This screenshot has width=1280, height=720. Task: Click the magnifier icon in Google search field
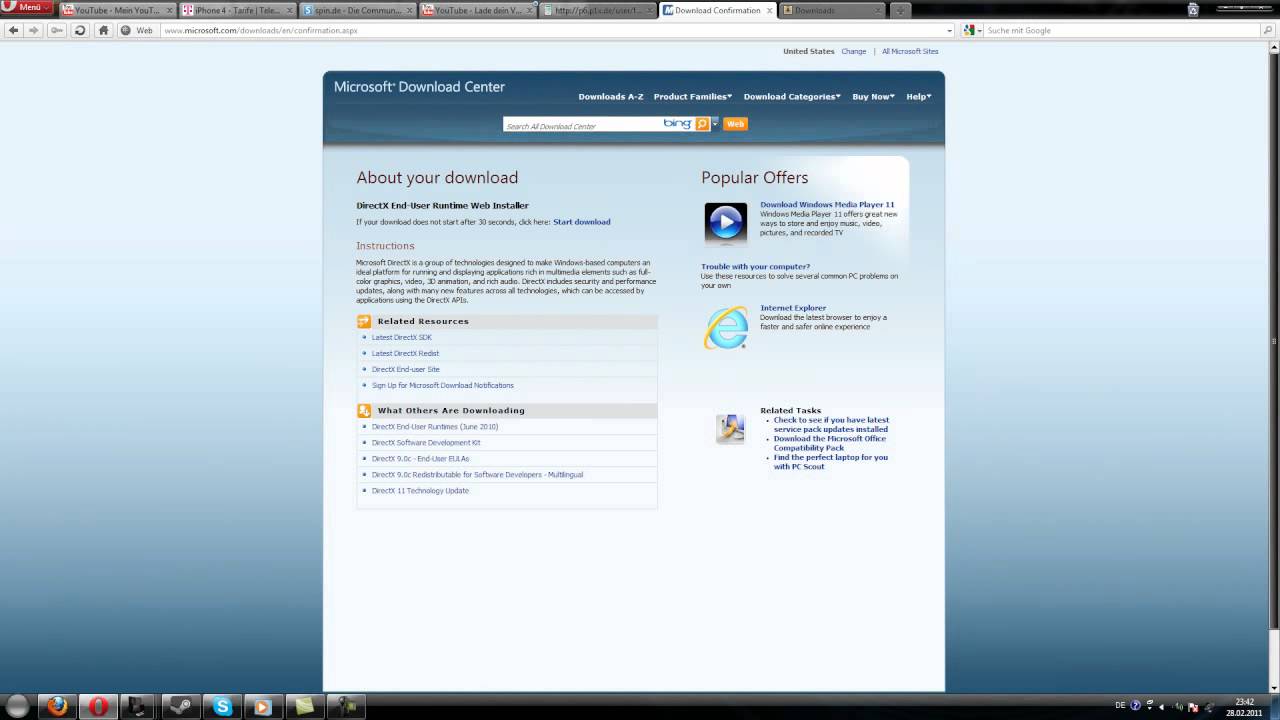pyautogui.click(x=1268, y=30)
